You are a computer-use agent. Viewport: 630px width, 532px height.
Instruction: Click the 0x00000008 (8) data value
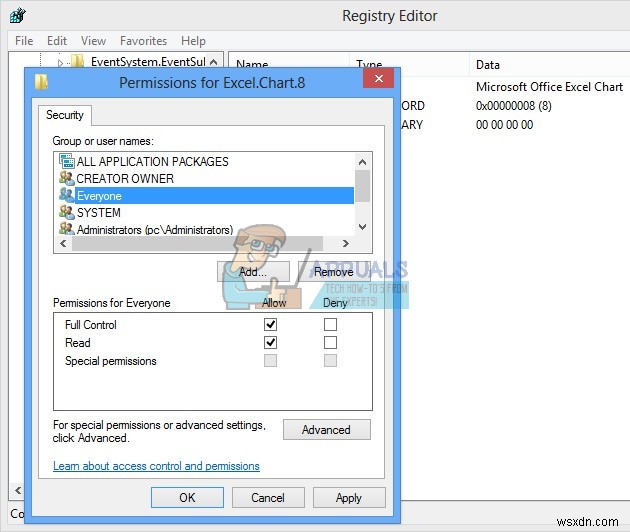point(513,106)
